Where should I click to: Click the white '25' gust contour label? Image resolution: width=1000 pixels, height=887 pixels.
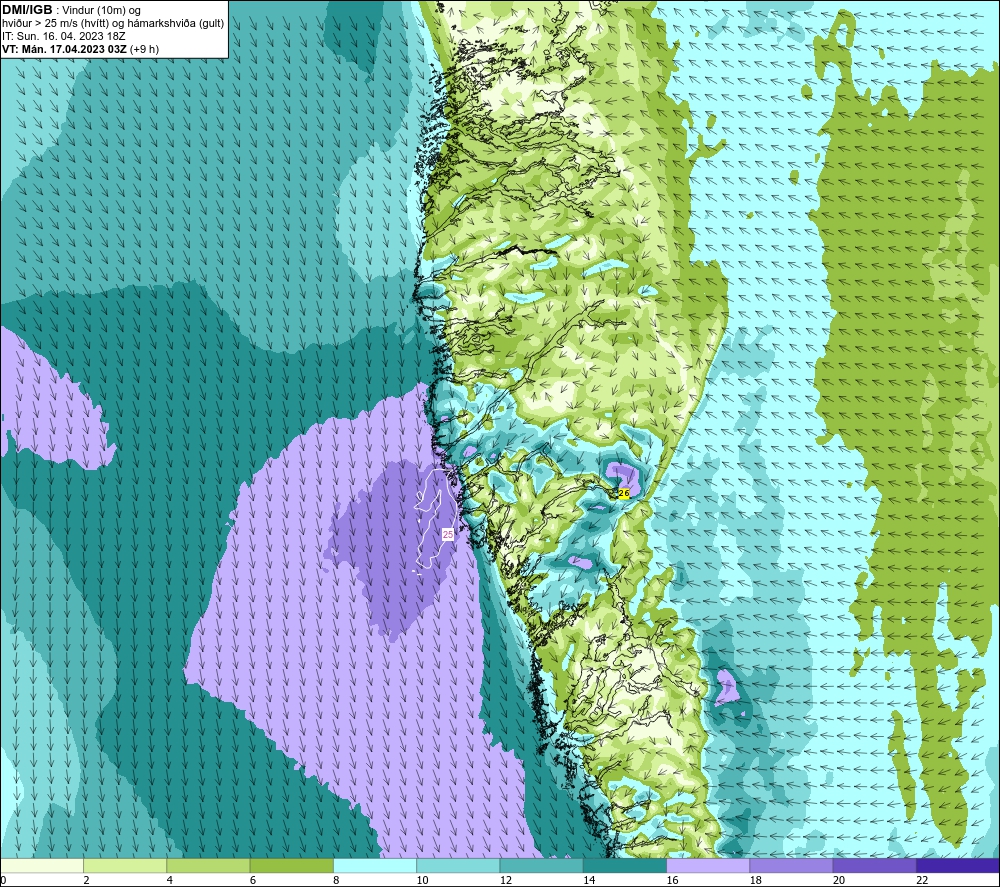pyautogui.click(x=448, y=534)
